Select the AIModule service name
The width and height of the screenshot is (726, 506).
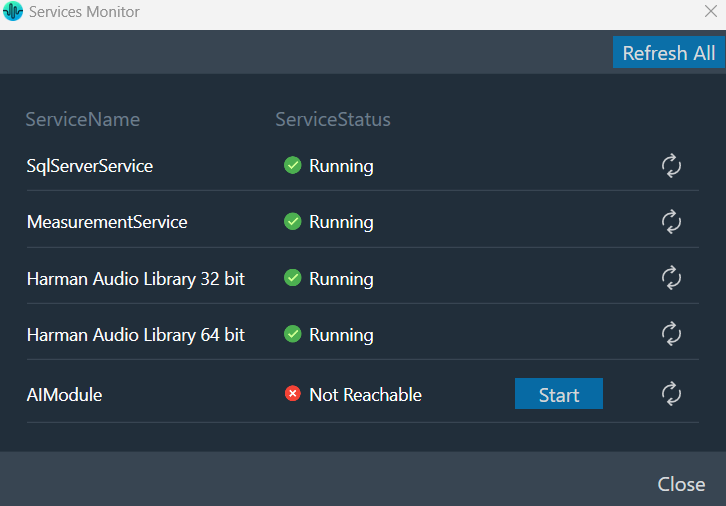tap(64, 395)
